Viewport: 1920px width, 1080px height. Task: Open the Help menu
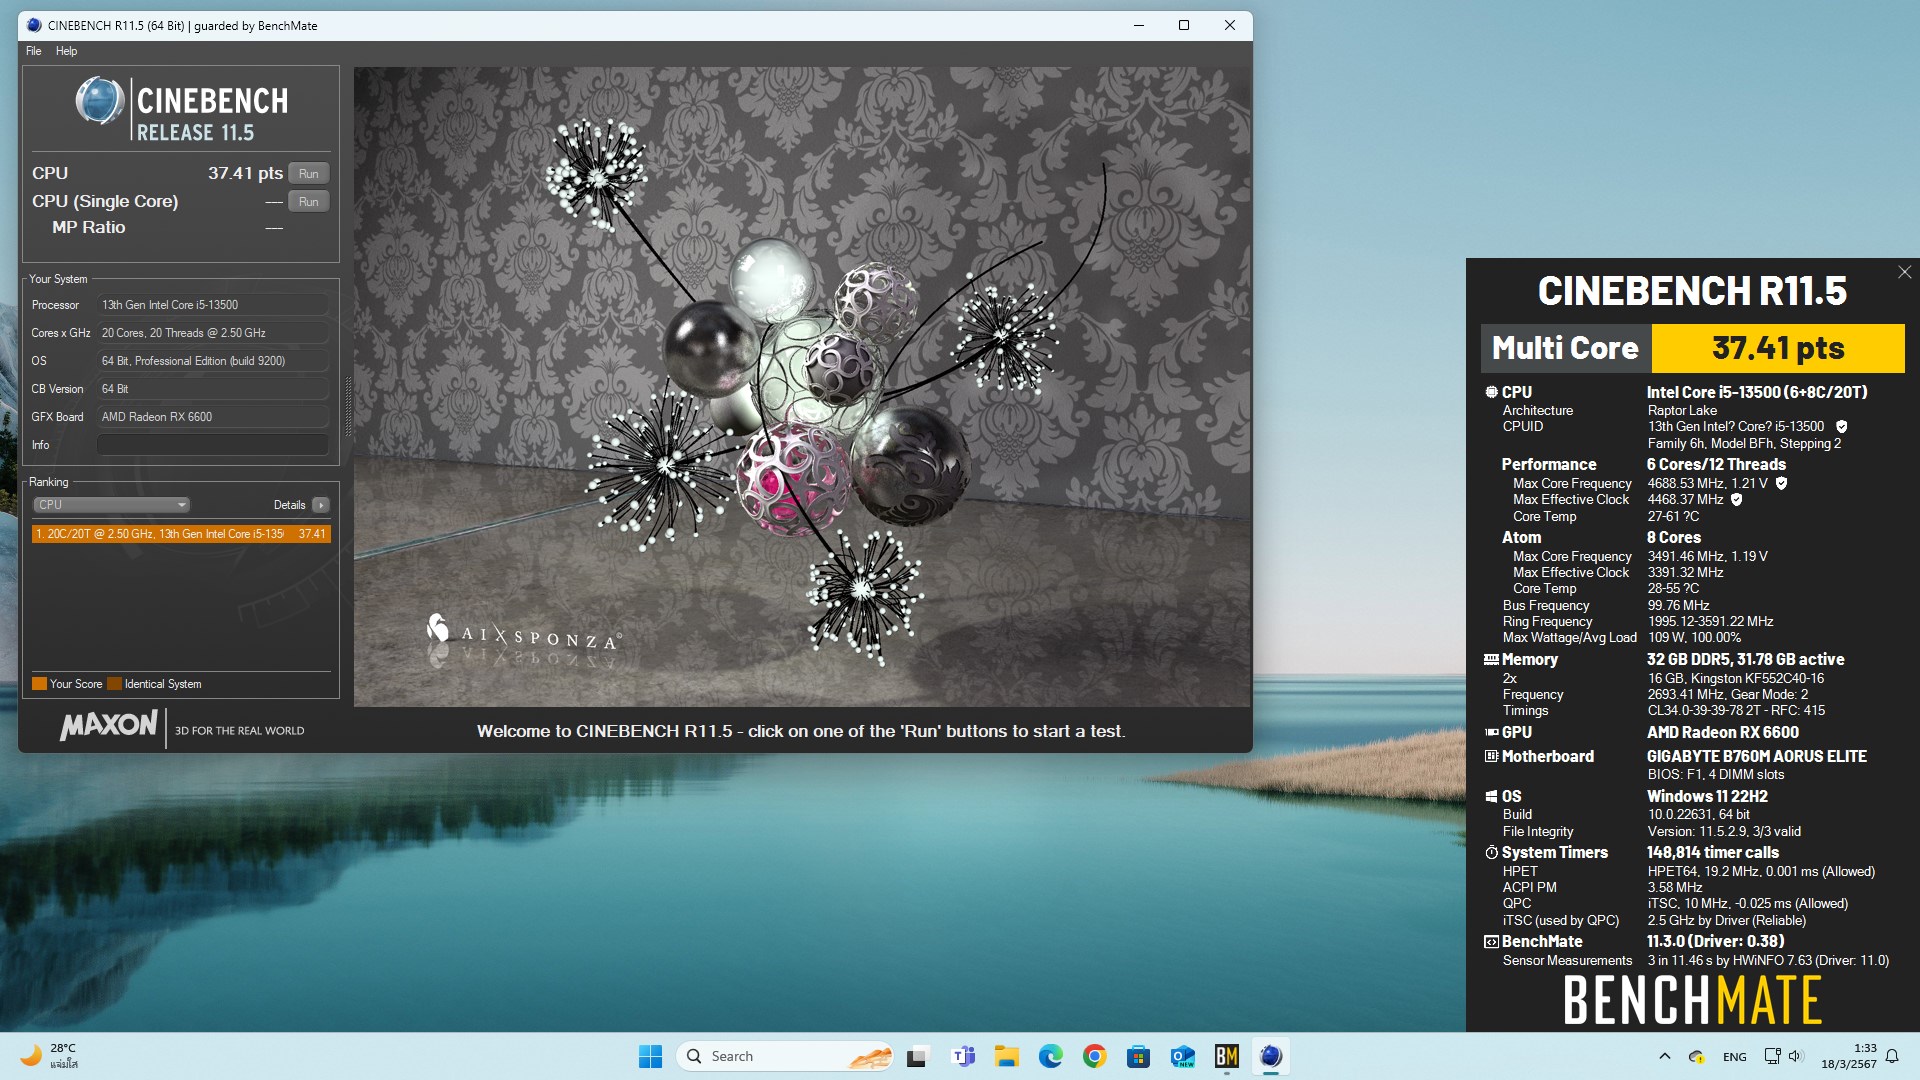point(66,51)
